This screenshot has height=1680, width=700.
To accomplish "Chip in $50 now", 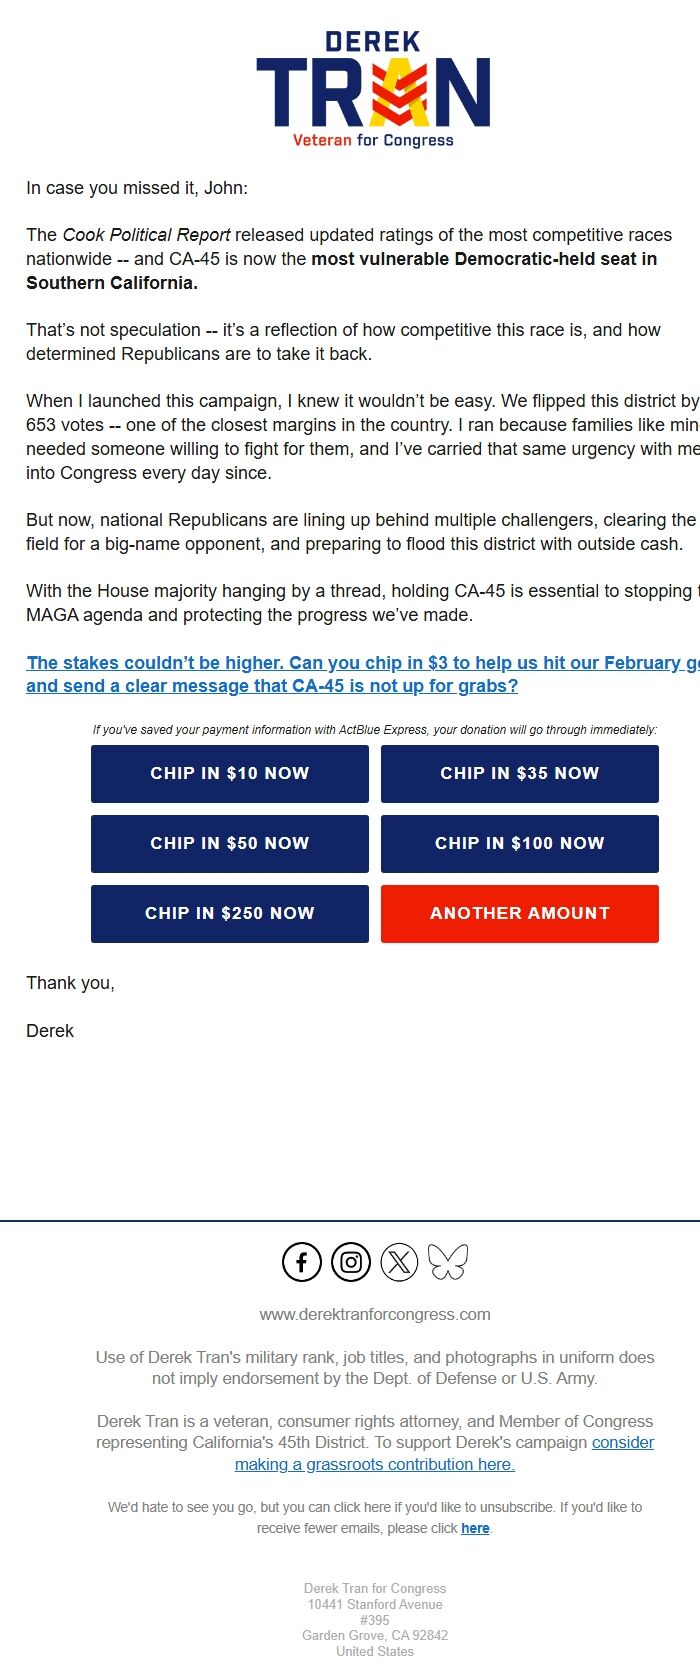I will [229, 843].
